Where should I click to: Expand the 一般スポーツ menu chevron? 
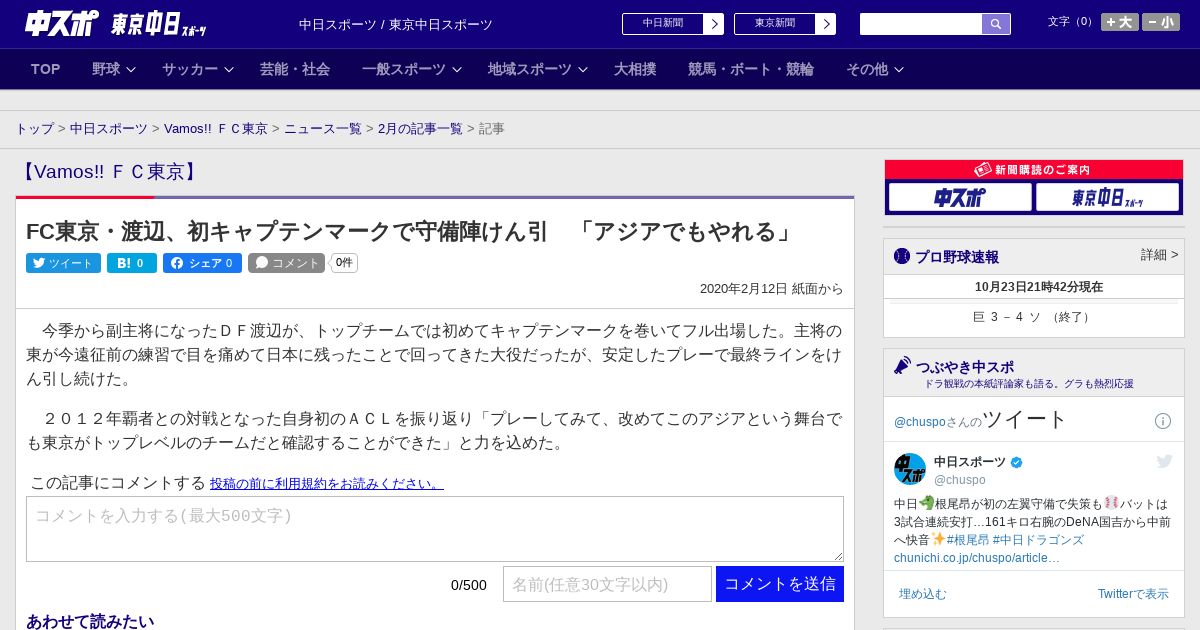click(x=457, y=70)
